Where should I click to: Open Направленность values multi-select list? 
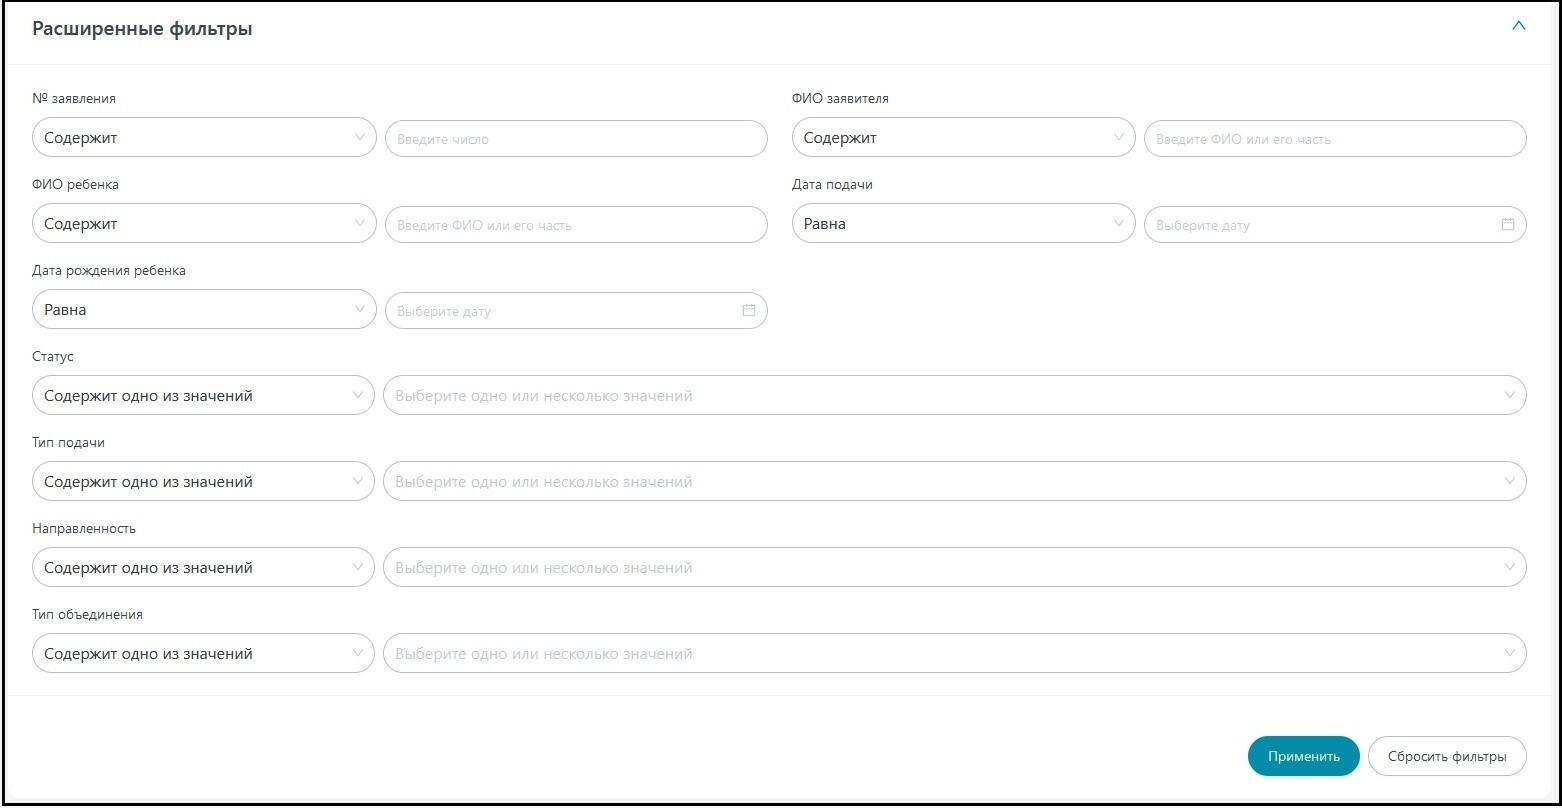(x=954, y=568)
